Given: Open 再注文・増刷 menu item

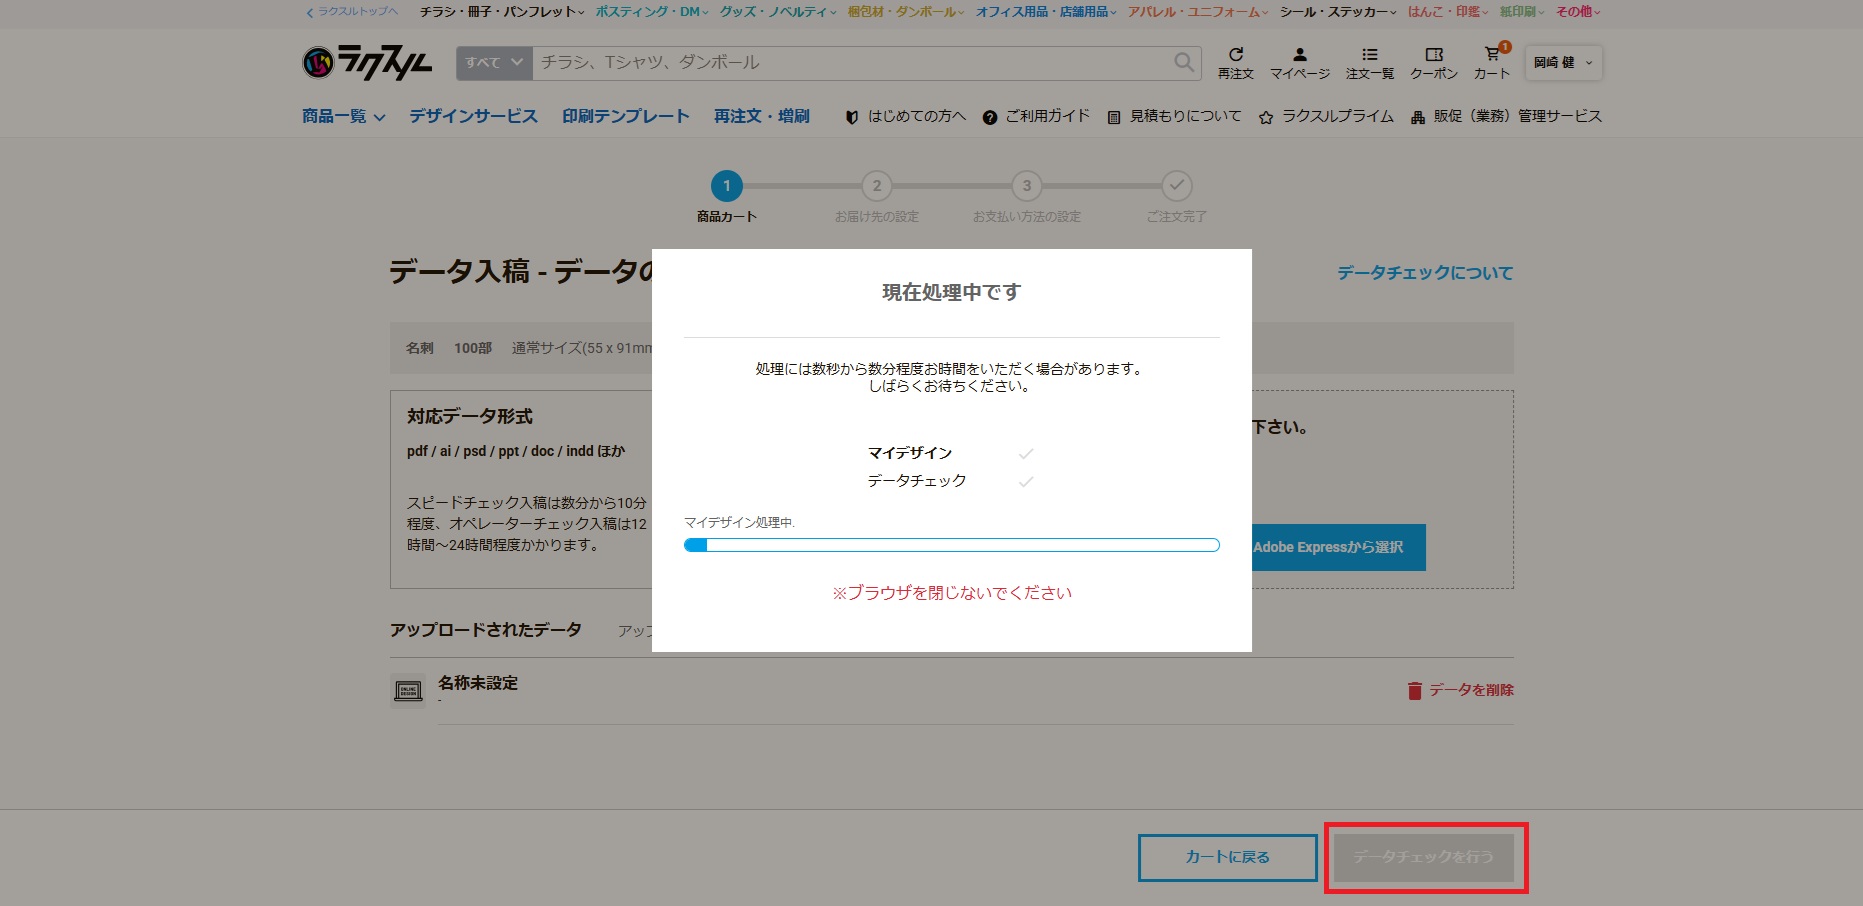Looking at the screenshot, I should click(762, 116).
